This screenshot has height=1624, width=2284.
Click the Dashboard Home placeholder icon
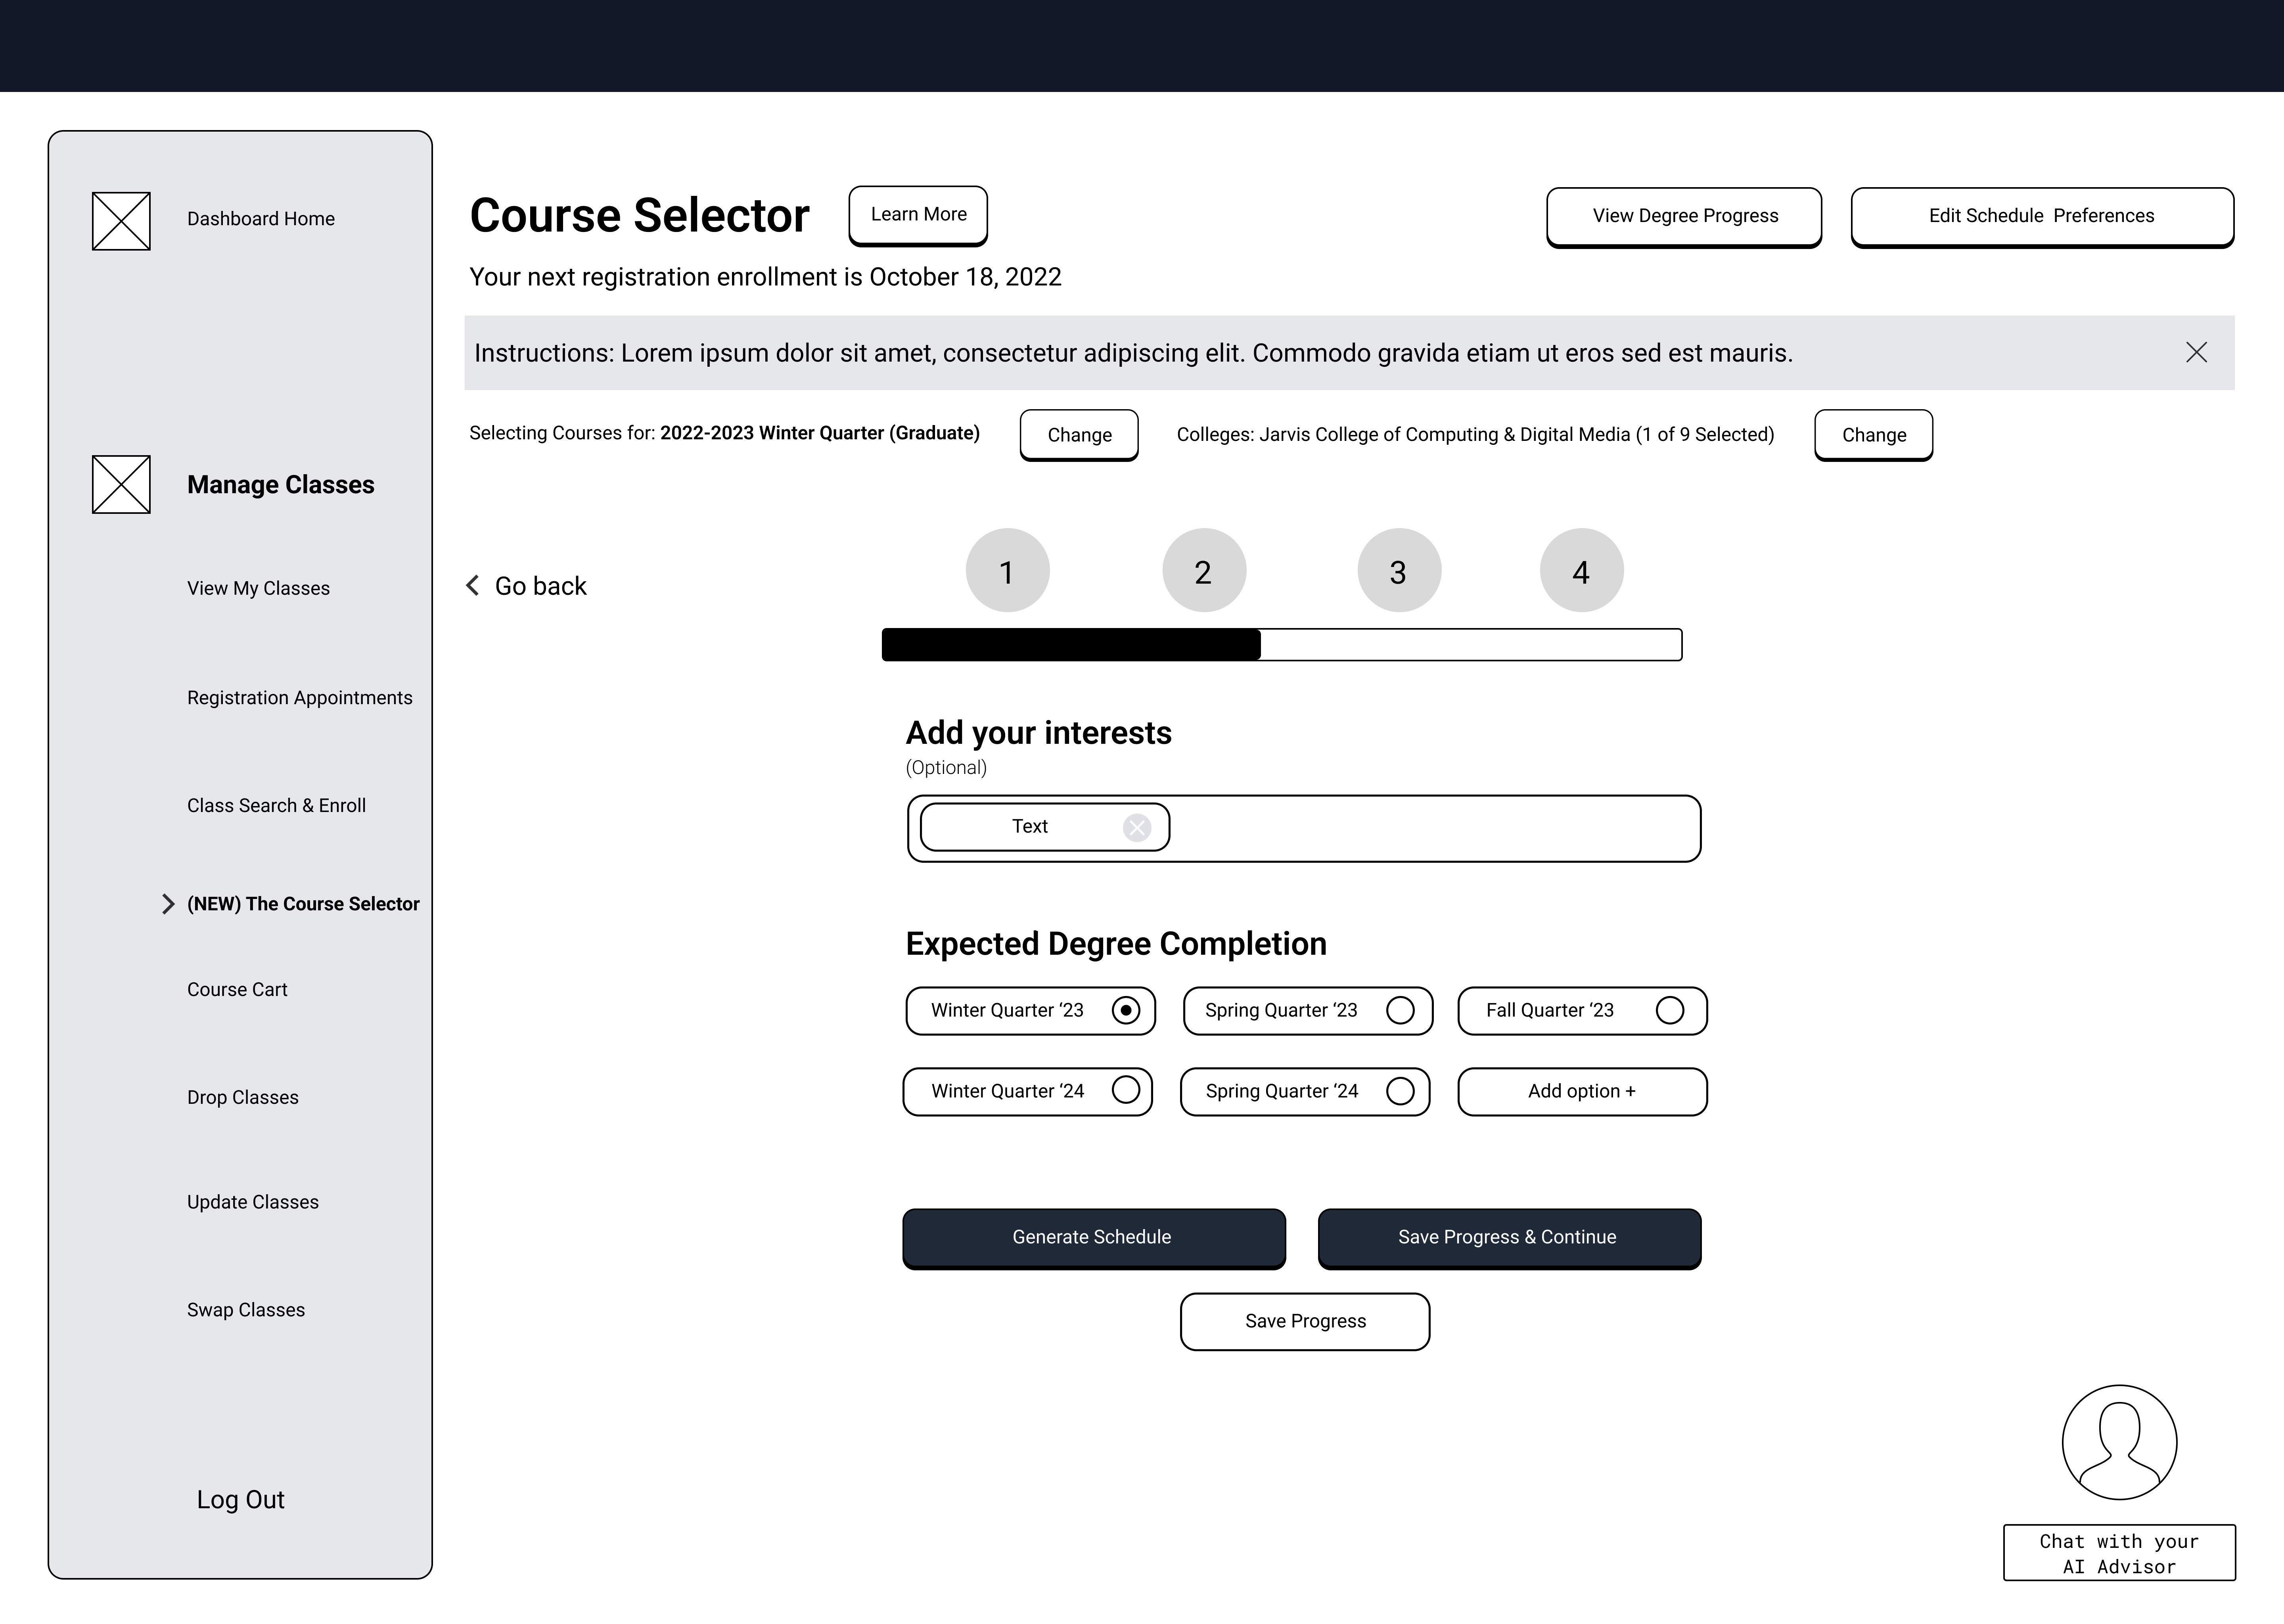pyautogui.click(x=121, y=221)
